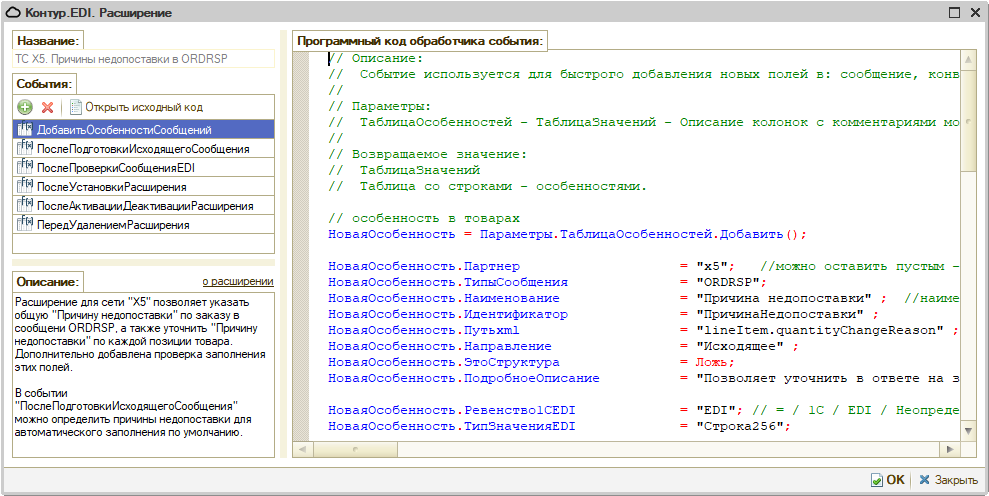Image resolution: width=989 pixels, height=496 pixels.
Task: Click the Закрыть button
Action: tap(948, 480)
